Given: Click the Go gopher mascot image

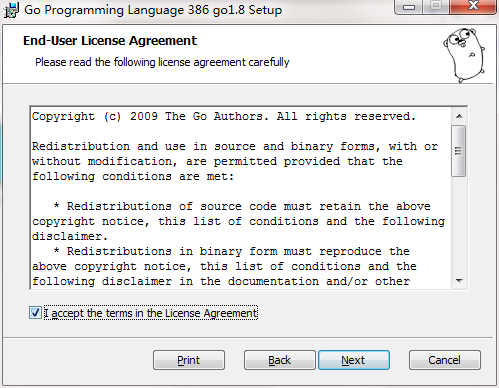Looking at the screenshot, I should click(x=464, y=55).
